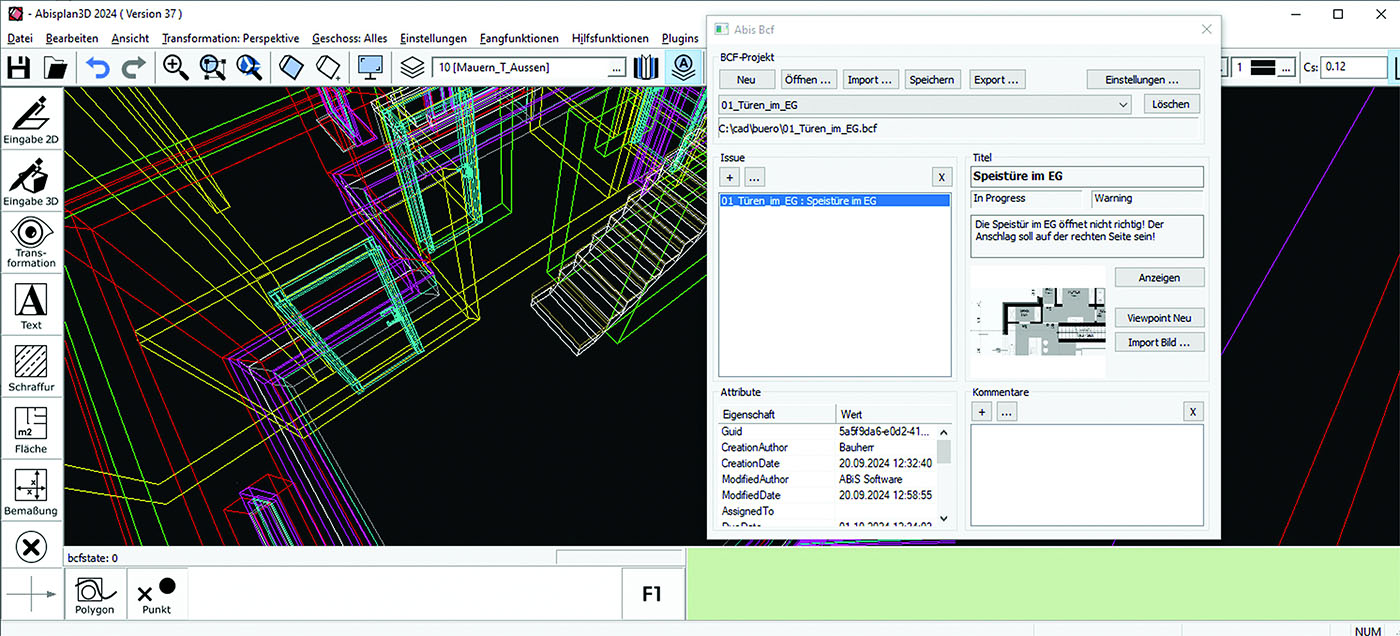This screenshot has height=636, width=1400.
Task: Open BCF Einstellungen ... button
Action: [x=1143, y=80]
